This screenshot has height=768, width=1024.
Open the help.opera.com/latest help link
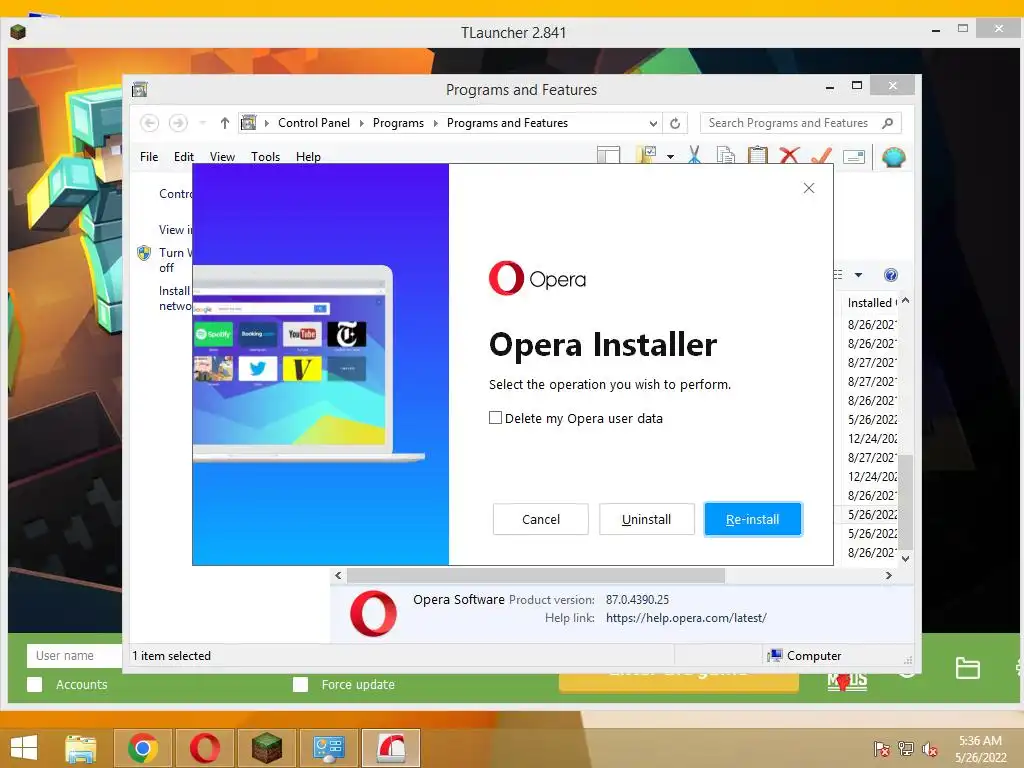(x=686, y=618)
